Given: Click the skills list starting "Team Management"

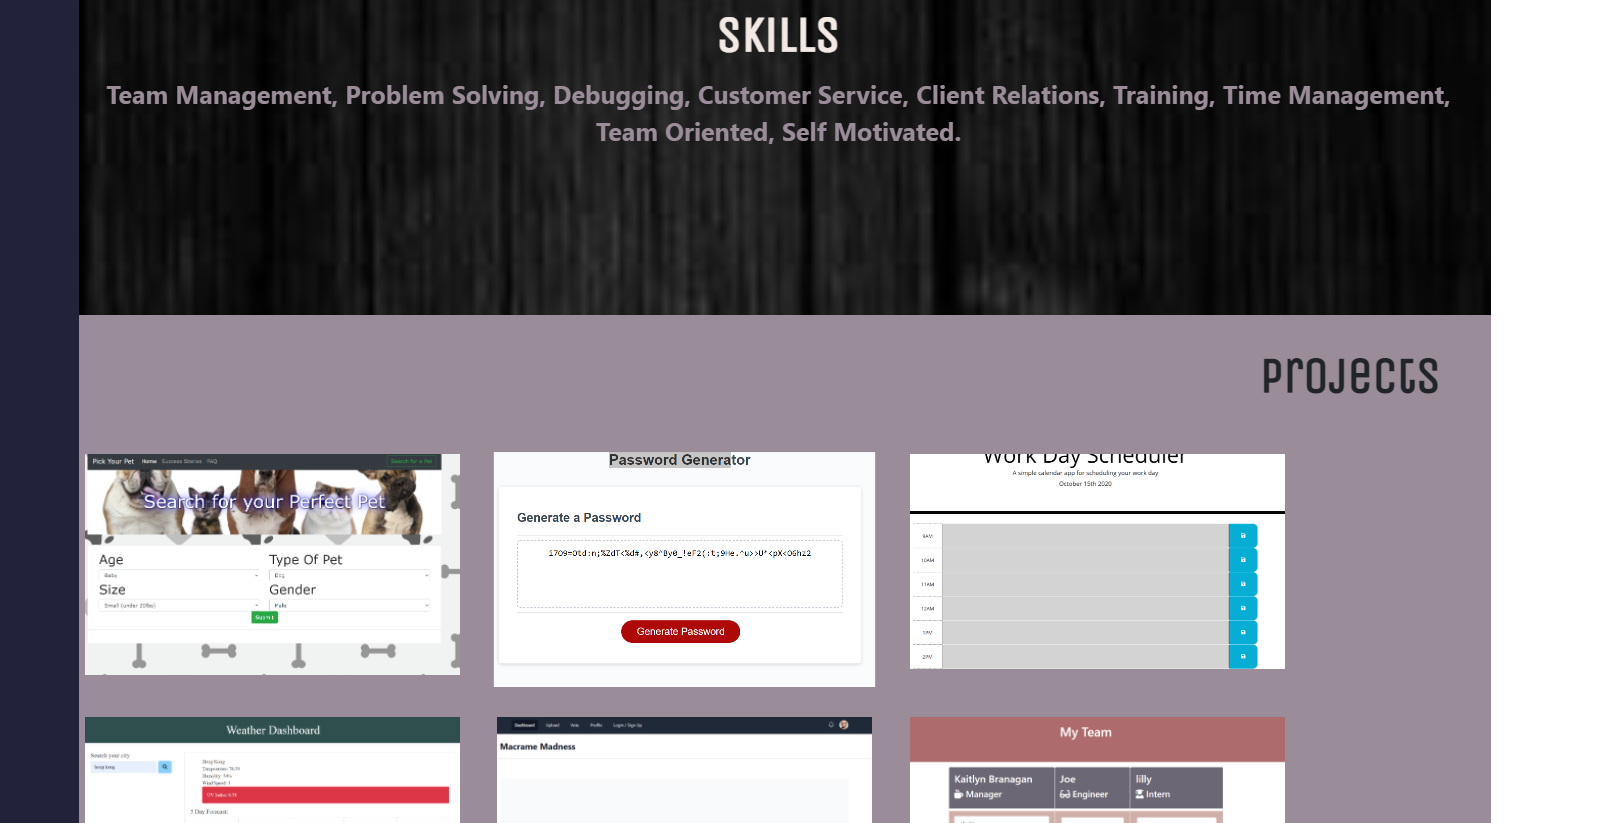Looking at the screenshot, I should click(778, 114).
